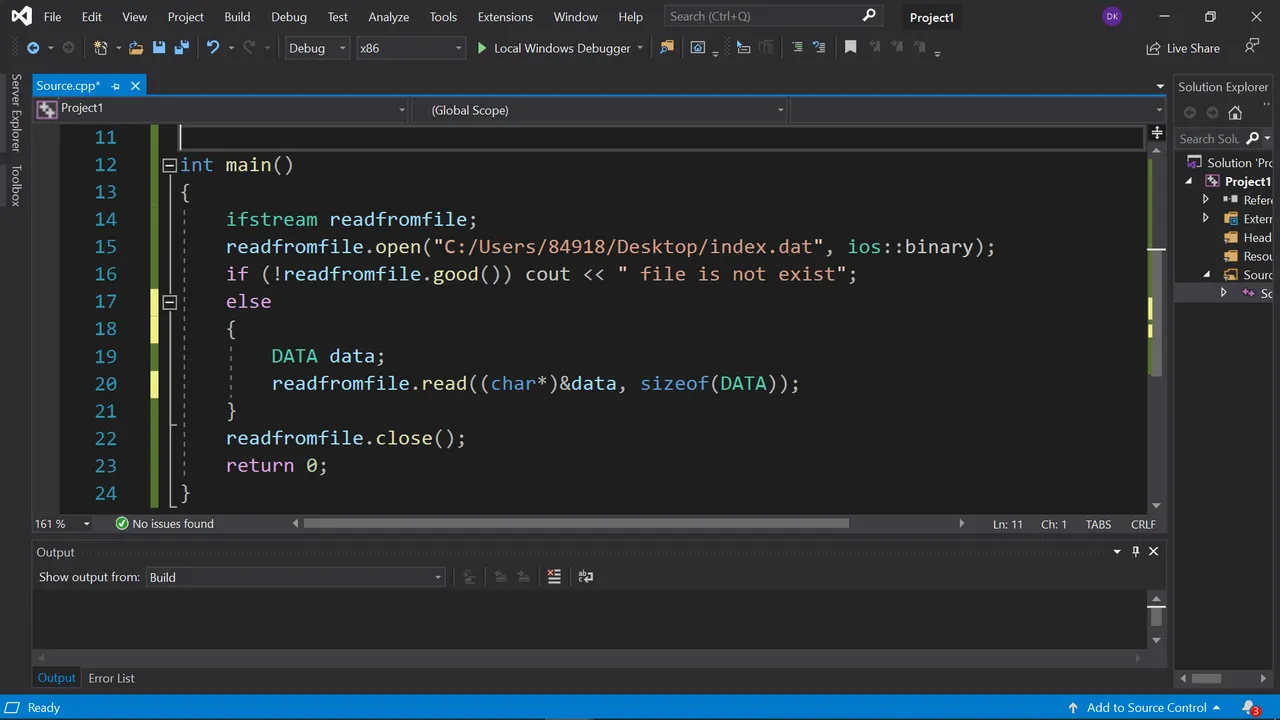Open the File menu
Image resolution: width=1280 pixels, height=720 pixels.
[52, 17]
